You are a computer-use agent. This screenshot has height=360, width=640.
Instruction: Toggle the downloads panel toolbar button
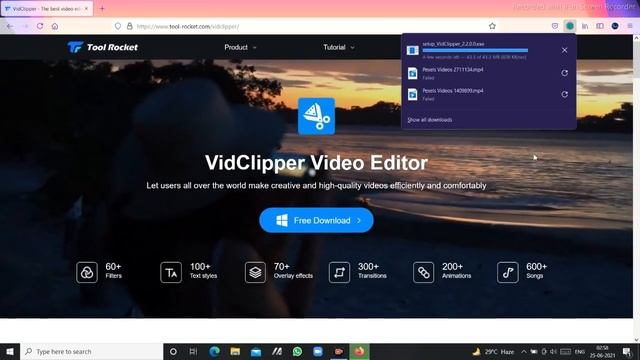coord(570,26)
